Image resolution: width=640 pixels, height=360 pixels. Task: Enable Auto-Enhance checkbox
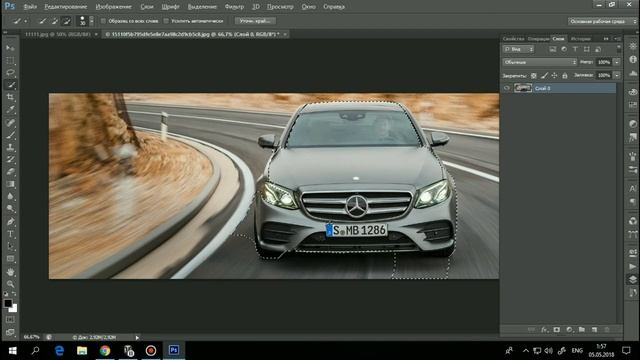(x=166, y=21)
